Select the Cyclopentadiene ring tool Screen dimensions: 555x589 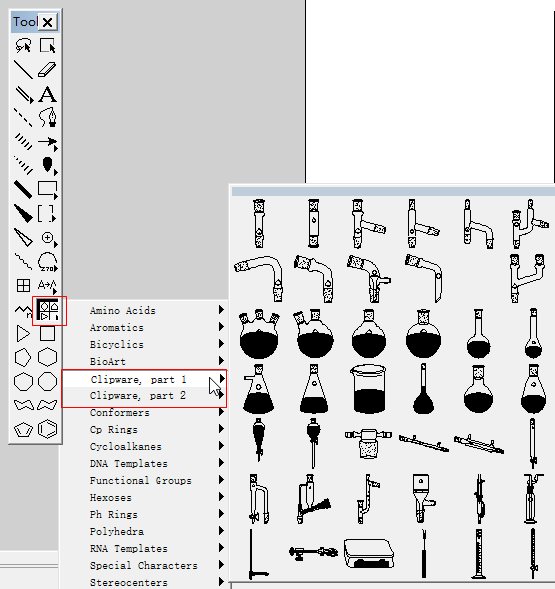(x=23, y=429)
